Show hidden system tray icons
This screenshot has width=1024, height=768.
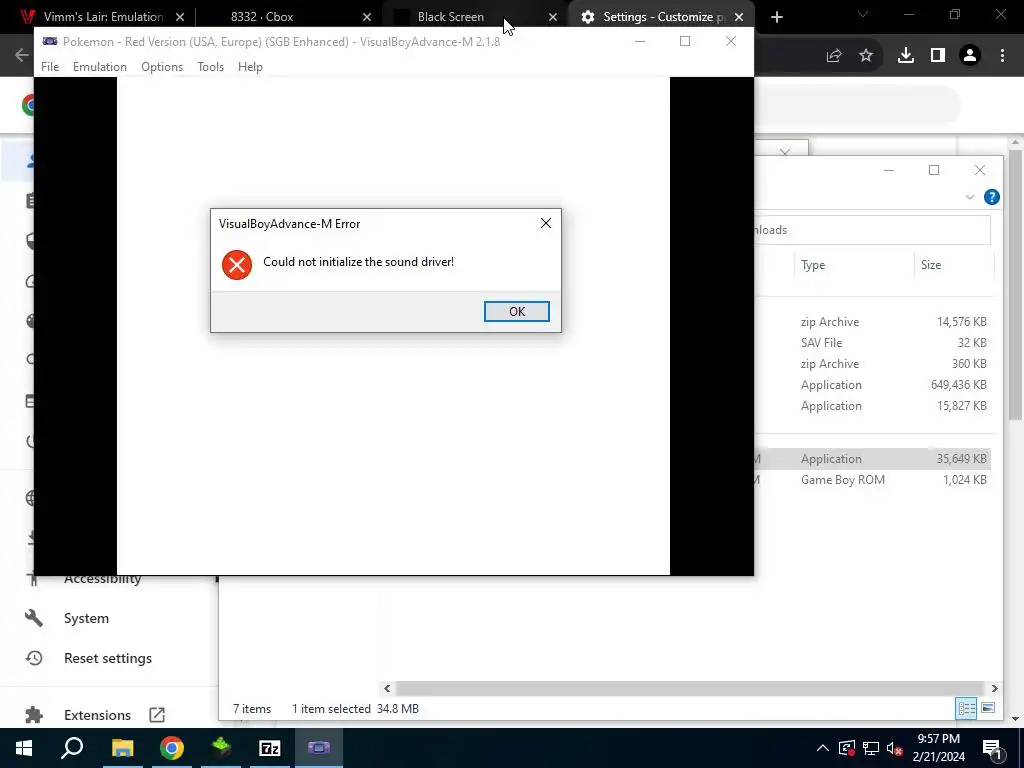pos(823,748)
